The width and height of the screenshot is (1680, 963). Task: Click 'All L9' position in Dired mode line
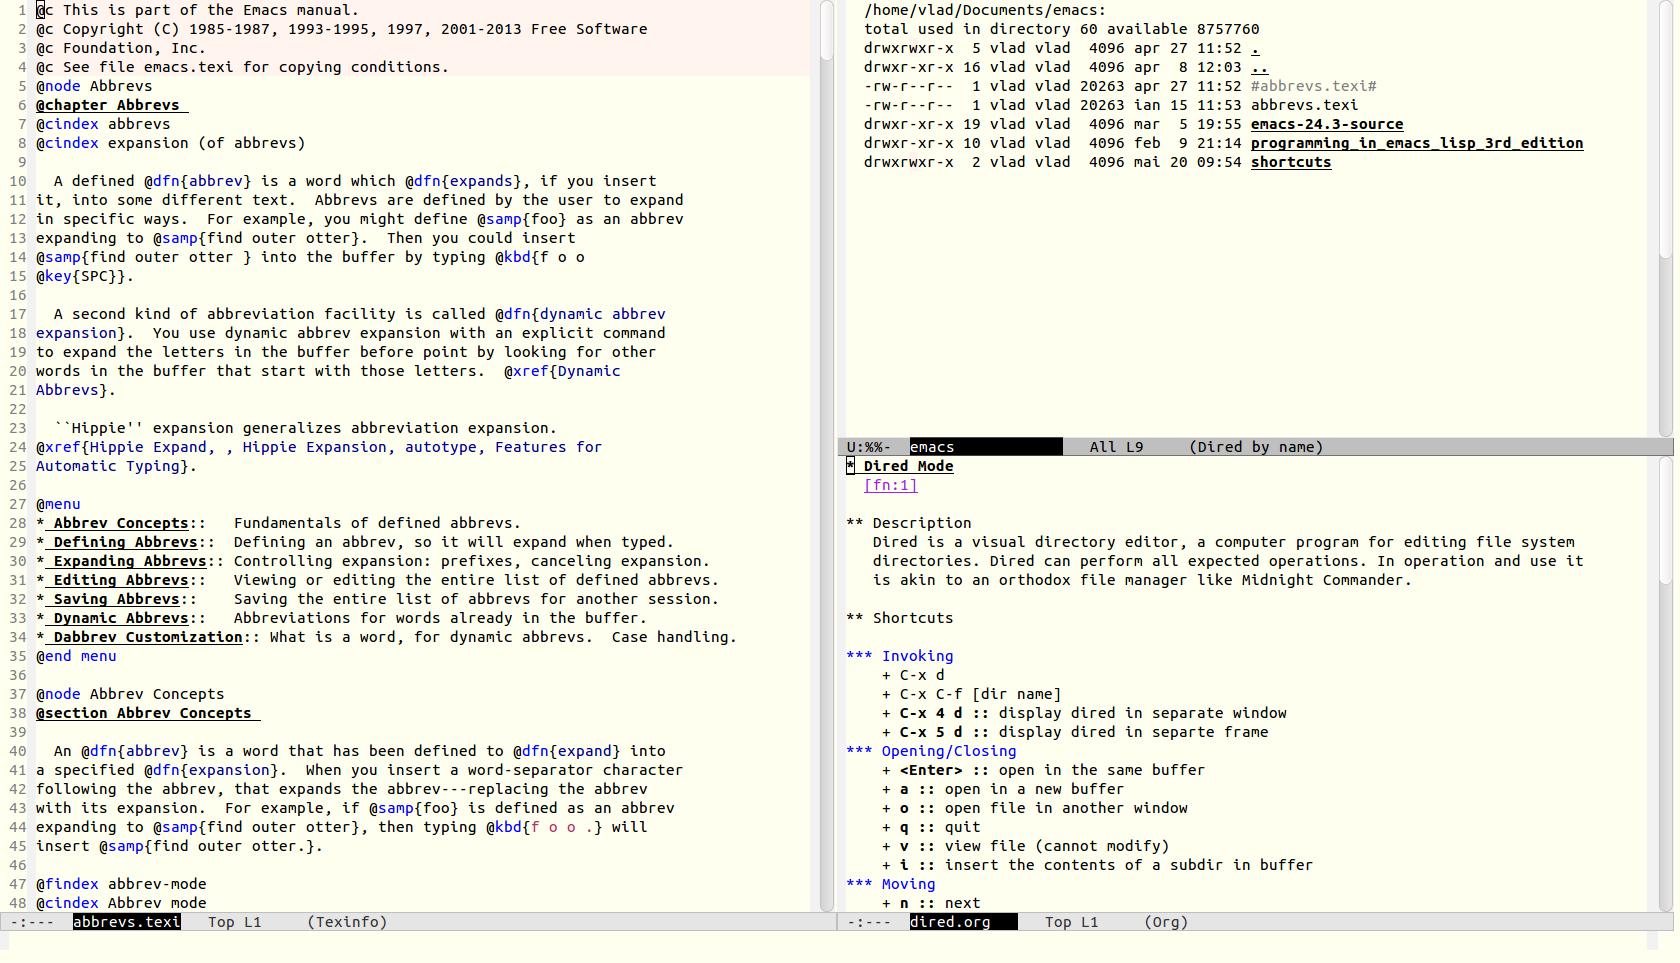(1116, 447)
